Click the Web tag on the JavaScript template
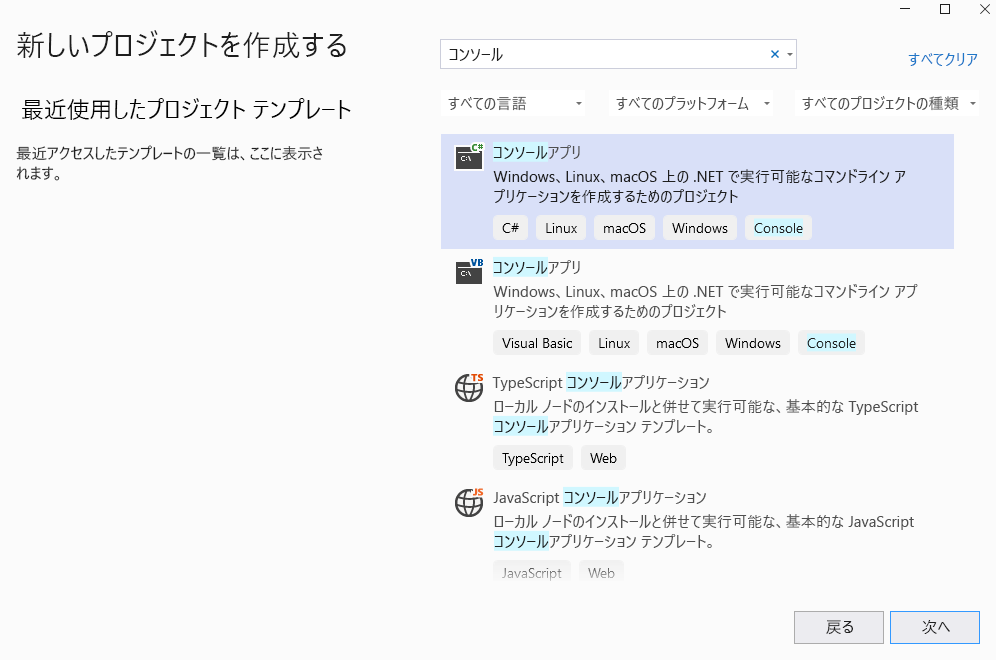Screen dimensions: 996x660 [x=601, y=572]
